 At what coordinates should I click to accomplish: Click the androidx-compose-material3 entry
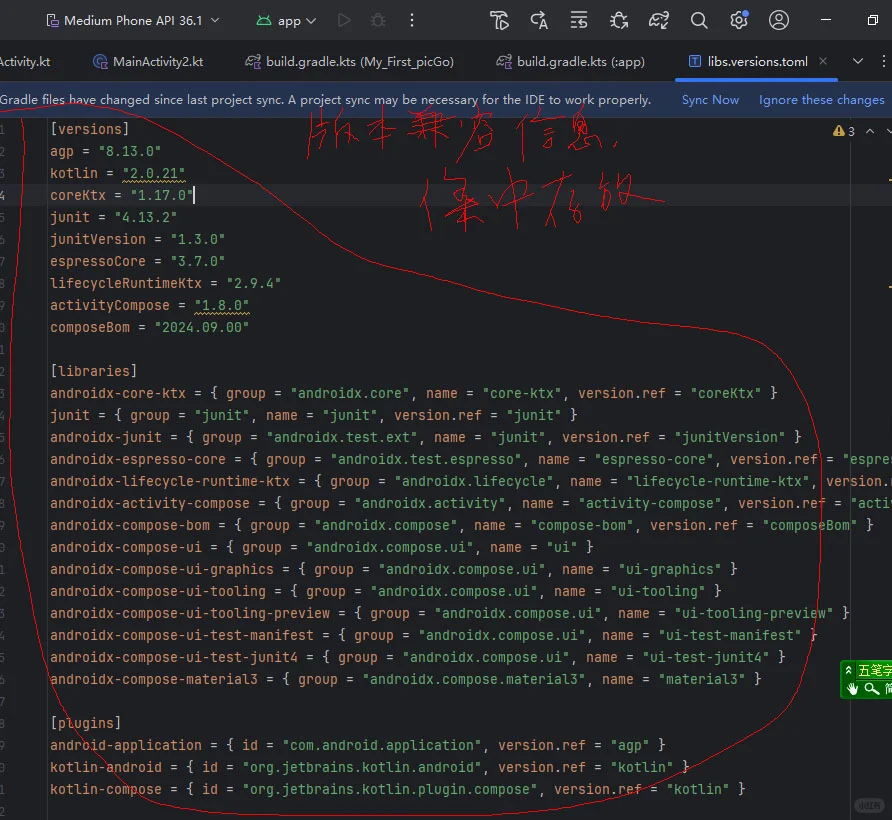406,679
